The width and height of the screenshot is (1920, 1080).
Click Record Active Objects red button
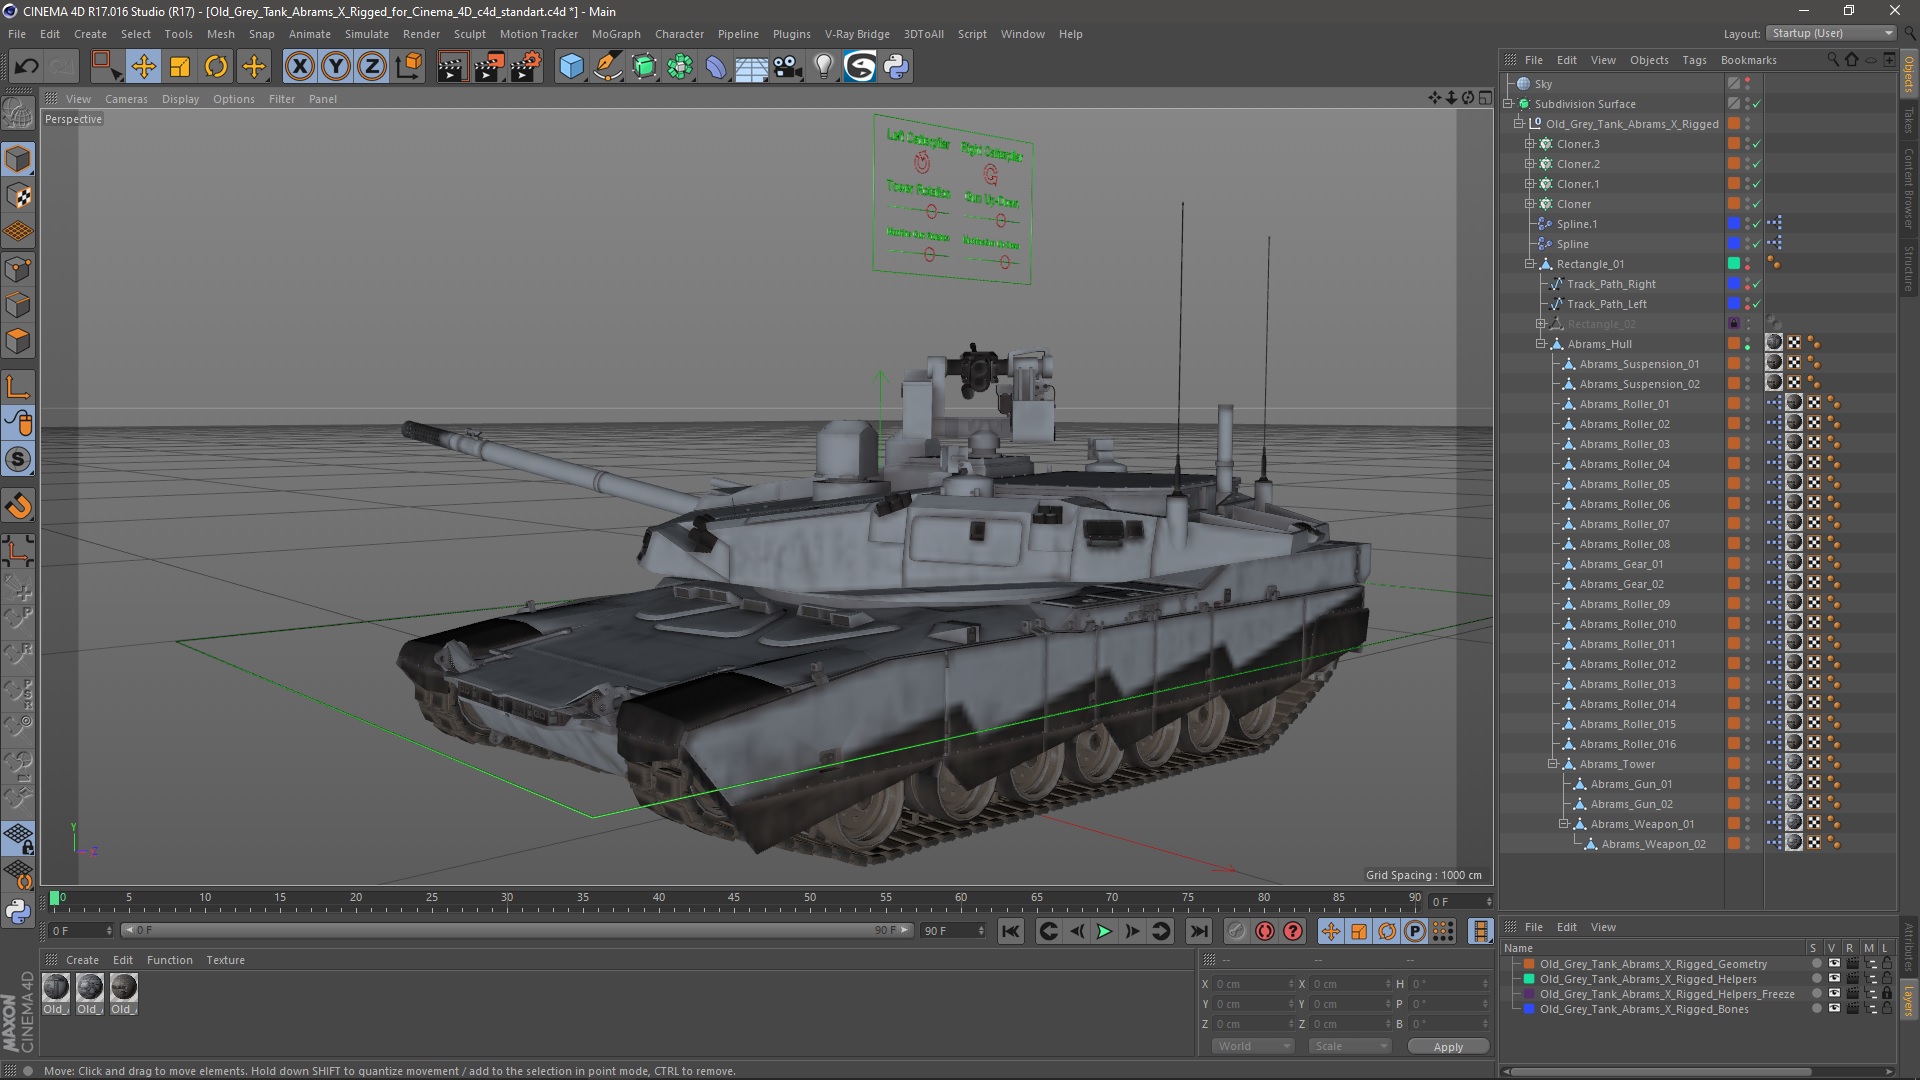[1265, 931]
